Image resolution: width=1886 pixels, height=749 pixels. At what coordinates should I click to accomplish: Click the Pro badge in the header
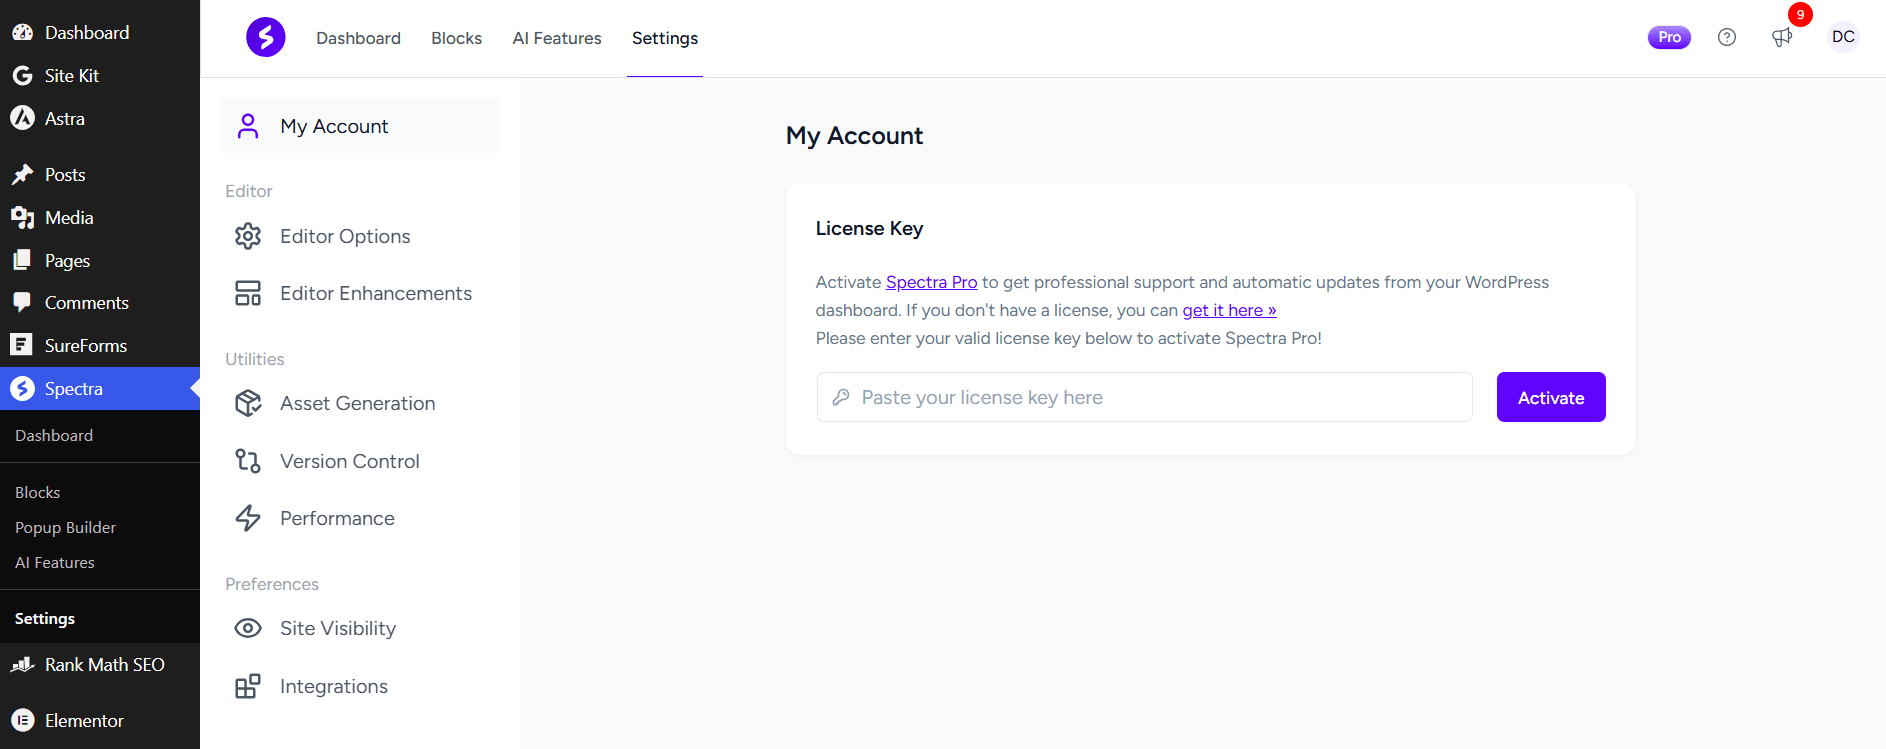tap(1669, 37)
